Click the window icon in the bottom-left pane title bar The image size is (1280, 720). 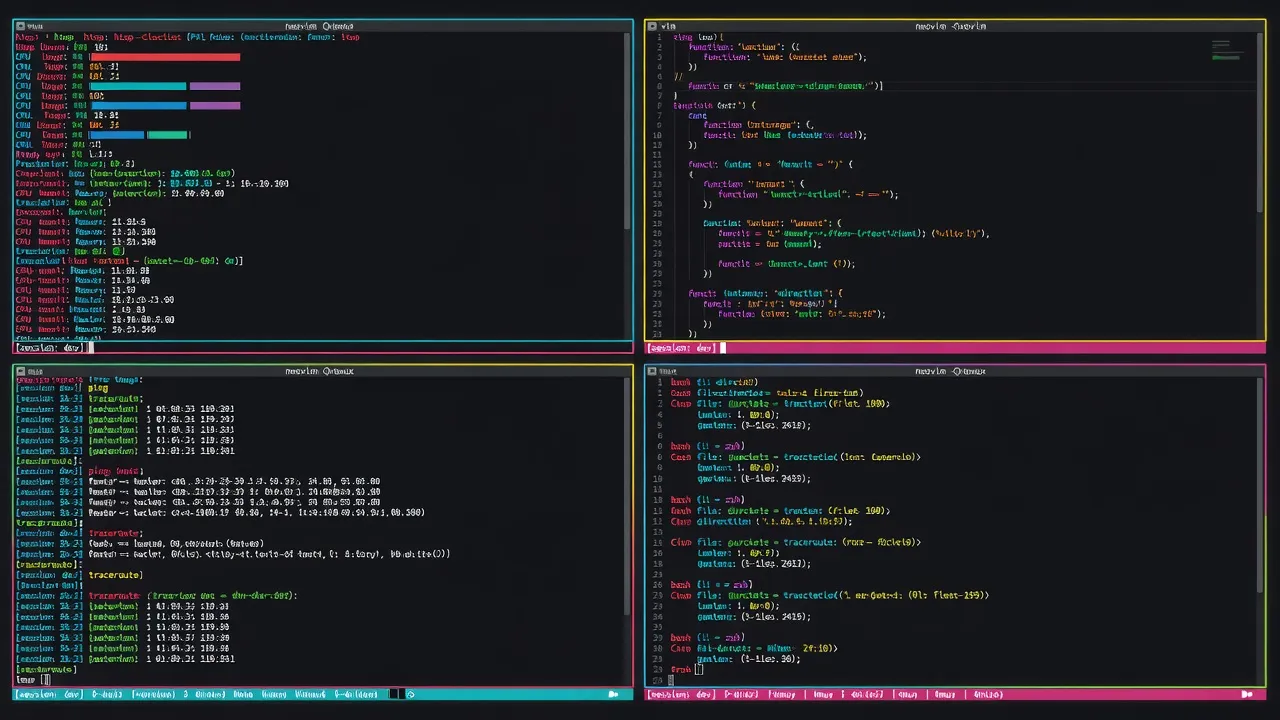(x=20, y=371)
